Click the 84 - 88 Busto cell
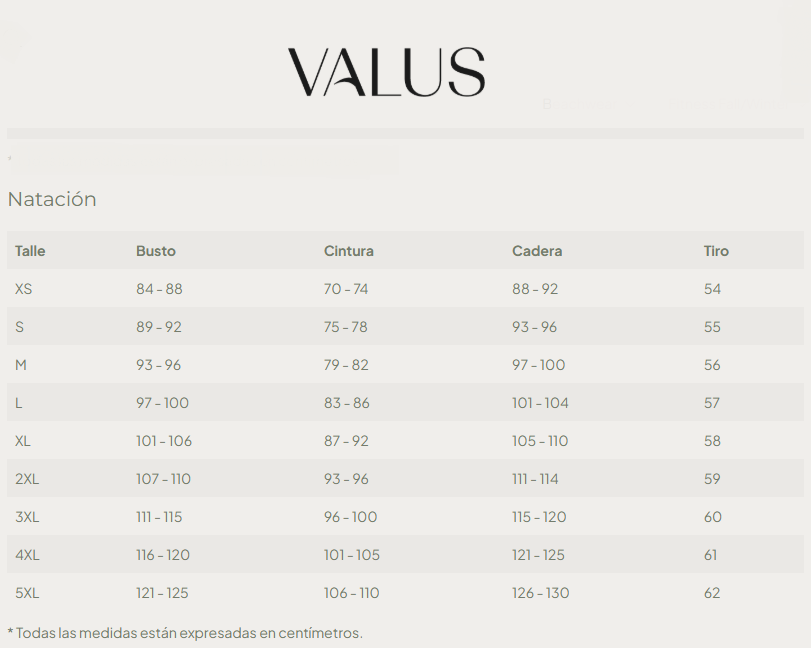Viewport: 811px width, 651px height. tap(159, 289)
